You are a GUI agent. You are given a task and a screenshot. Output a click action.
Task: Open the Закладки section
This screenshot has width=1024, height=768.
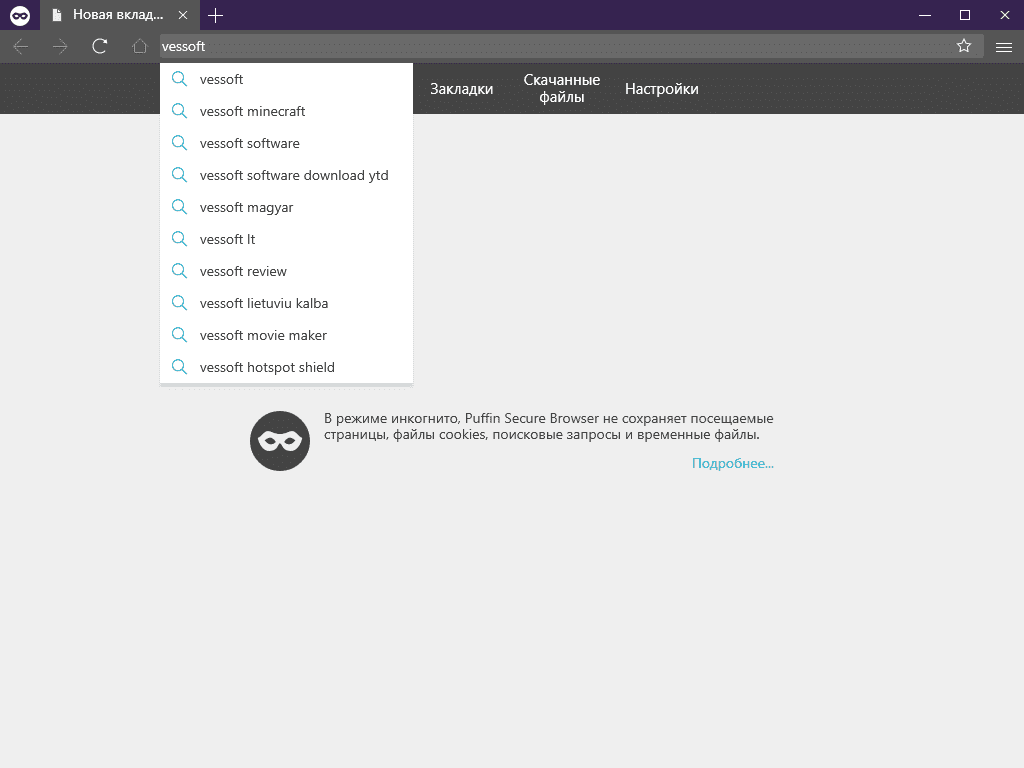(x=461, y=89)
